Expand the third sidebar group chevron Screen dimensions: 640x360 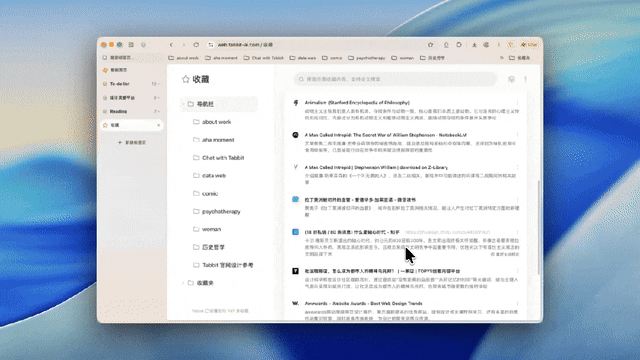[158, 98]
